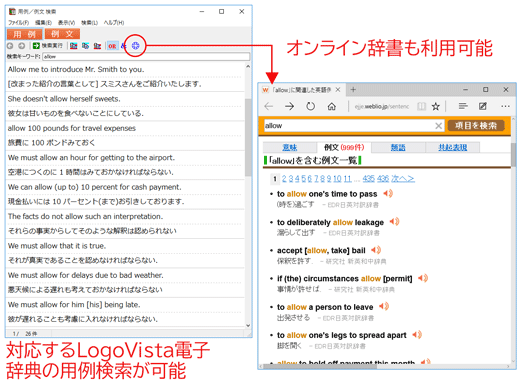Play audio for 'allow one's legs to spread apart'

point(417,334)
